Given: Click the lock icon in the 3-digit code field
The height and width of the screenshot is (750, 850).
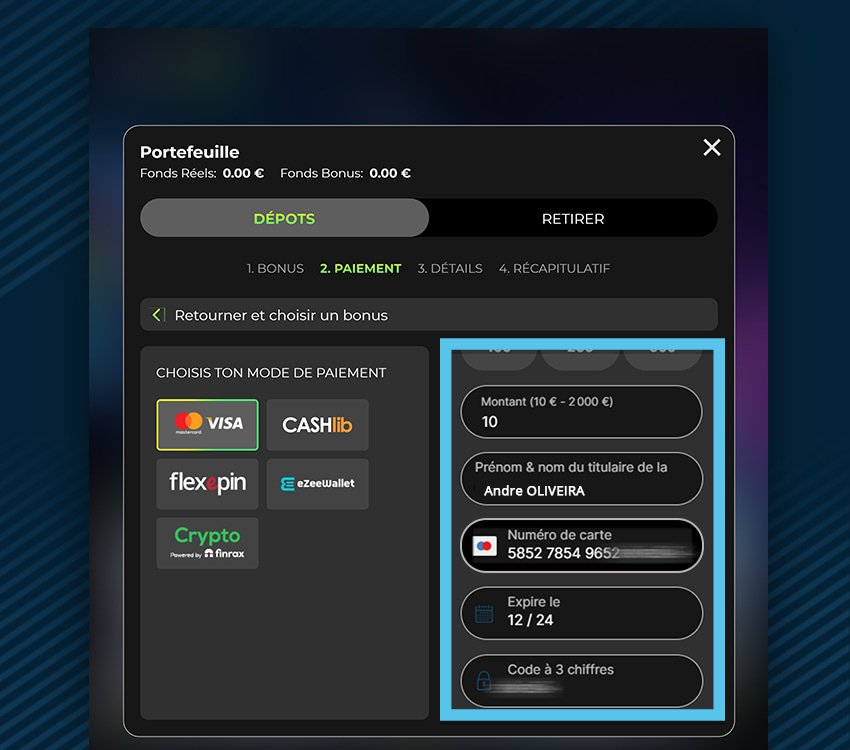Looking at the screenshot, I should pyautogui.click(x=484, y=681).
